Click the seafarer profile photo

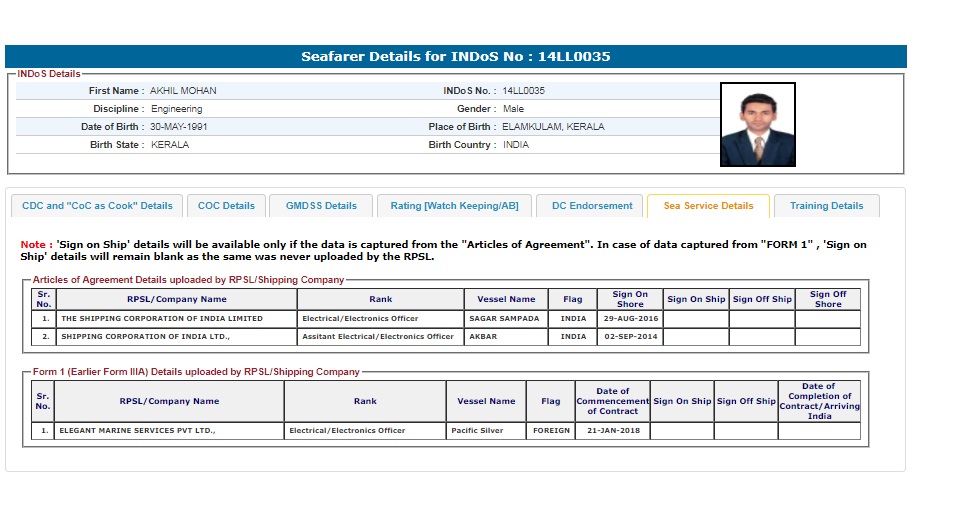tap(757, 124)
